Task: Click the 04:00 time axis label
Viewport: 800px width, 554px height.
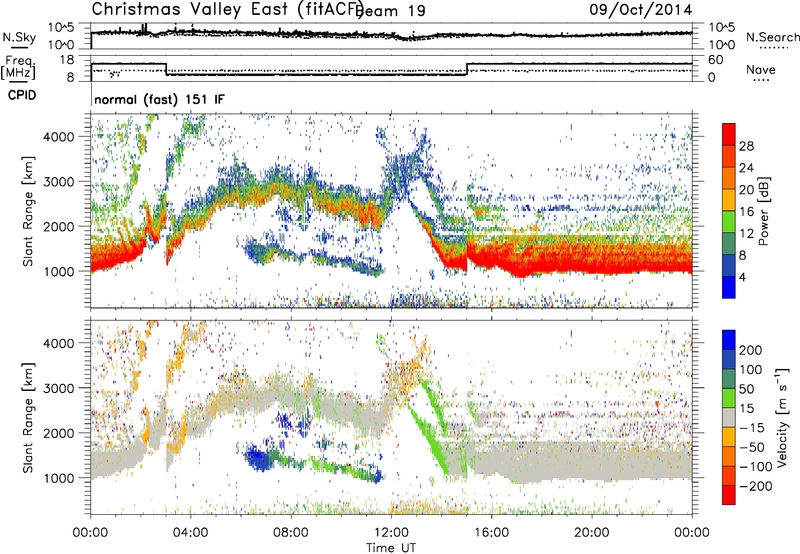Action: pos(191,533)
